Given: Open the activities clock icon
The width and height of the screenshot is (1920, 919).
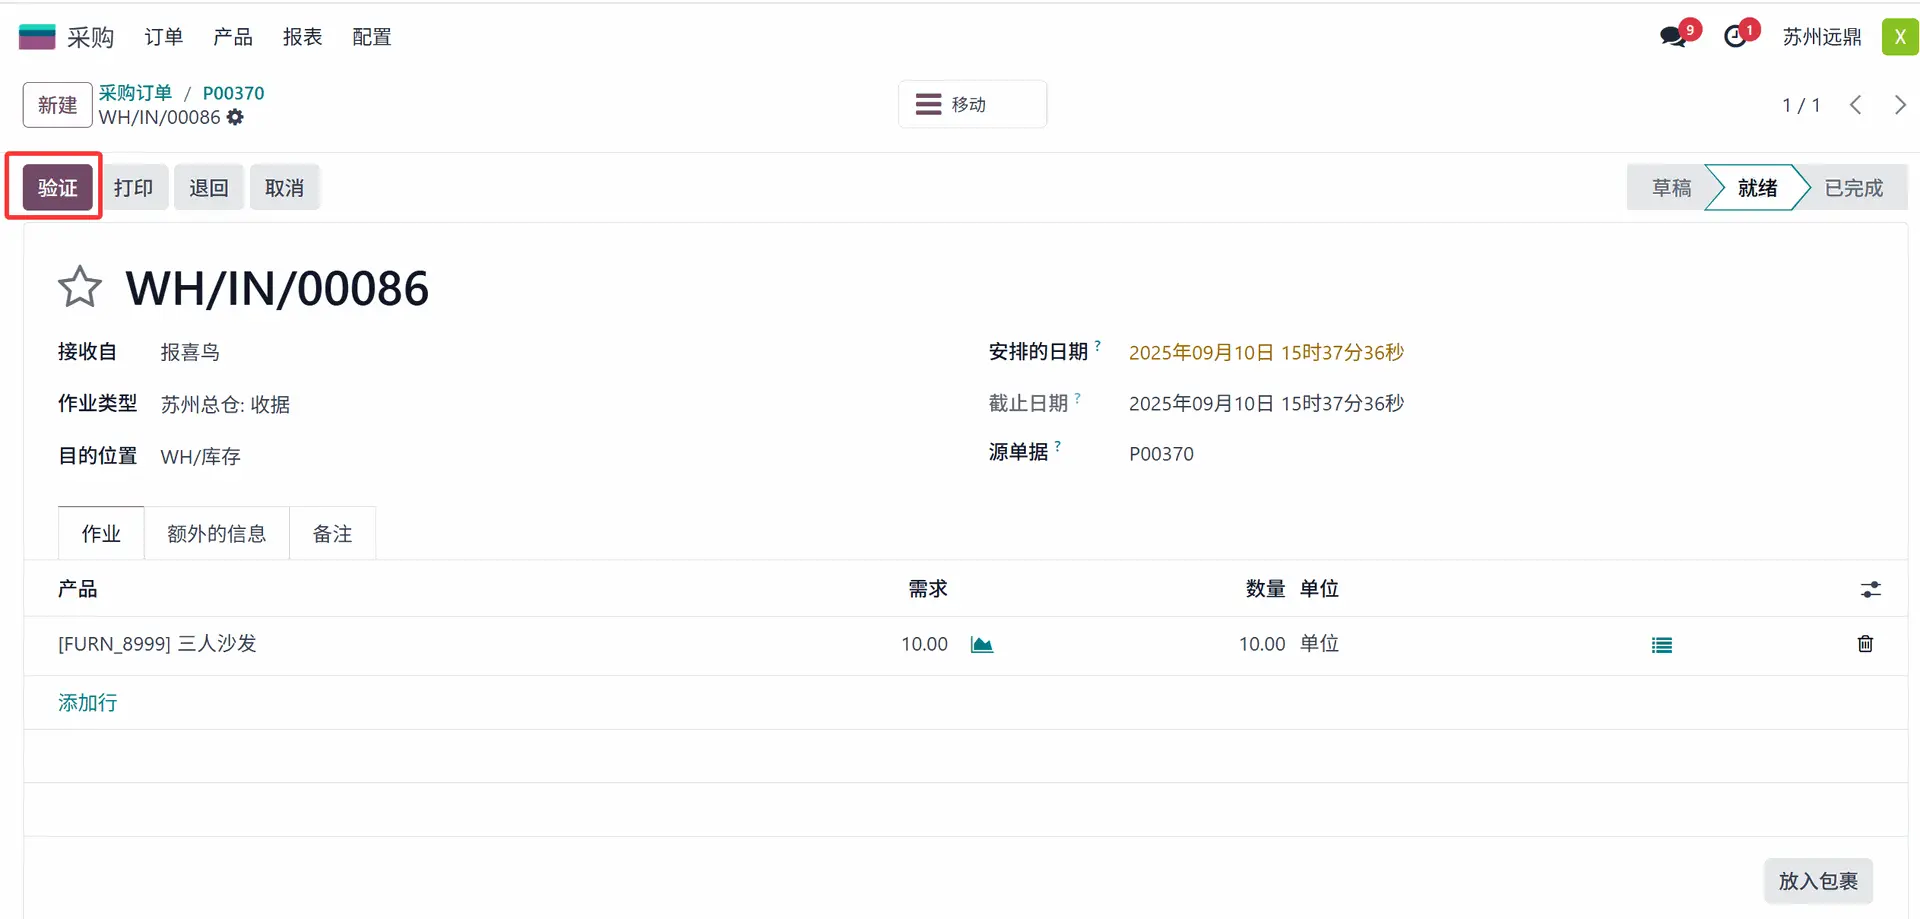Looking at the screenshot, I should click(1736, 37).
